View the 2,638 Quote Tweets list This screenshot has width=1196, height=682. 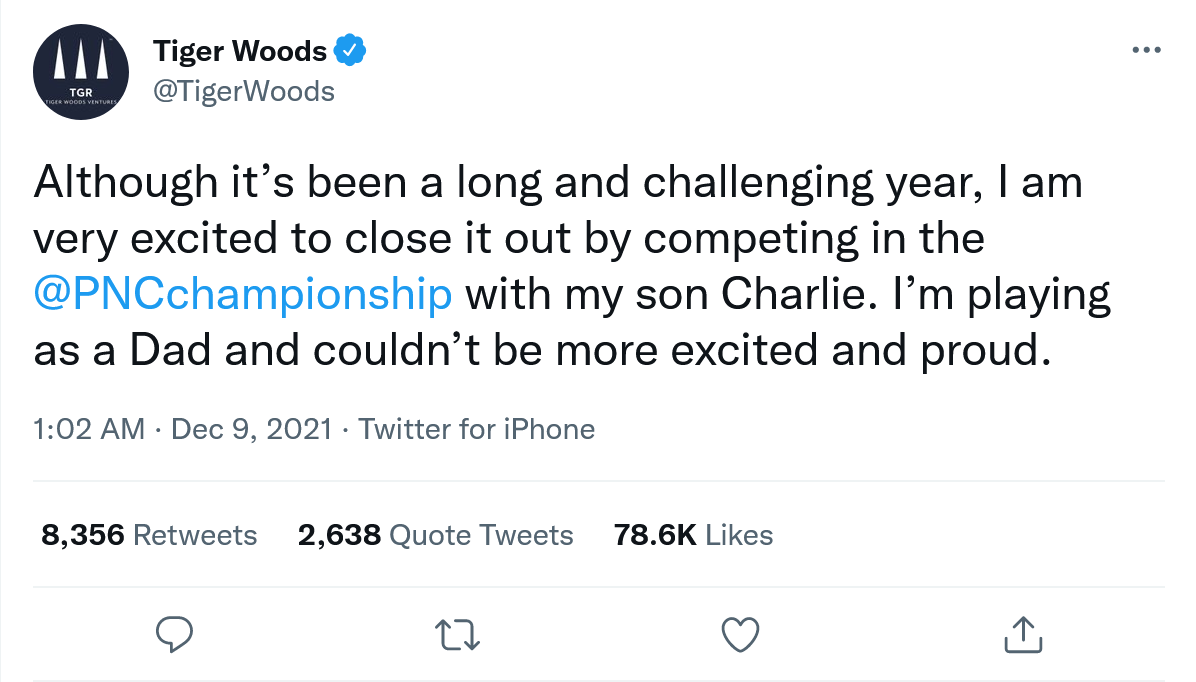(x=435, y=535)
